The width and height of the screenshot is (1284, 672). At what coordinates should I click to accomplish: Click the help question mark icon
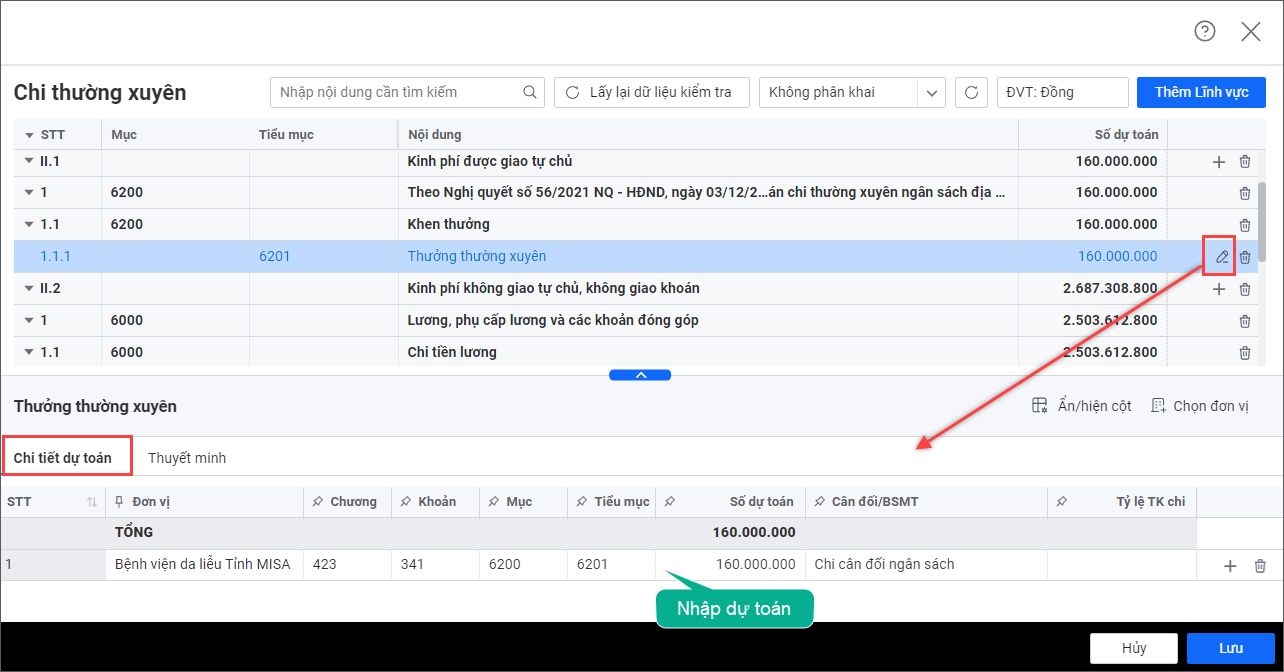tap(1205, 31)
